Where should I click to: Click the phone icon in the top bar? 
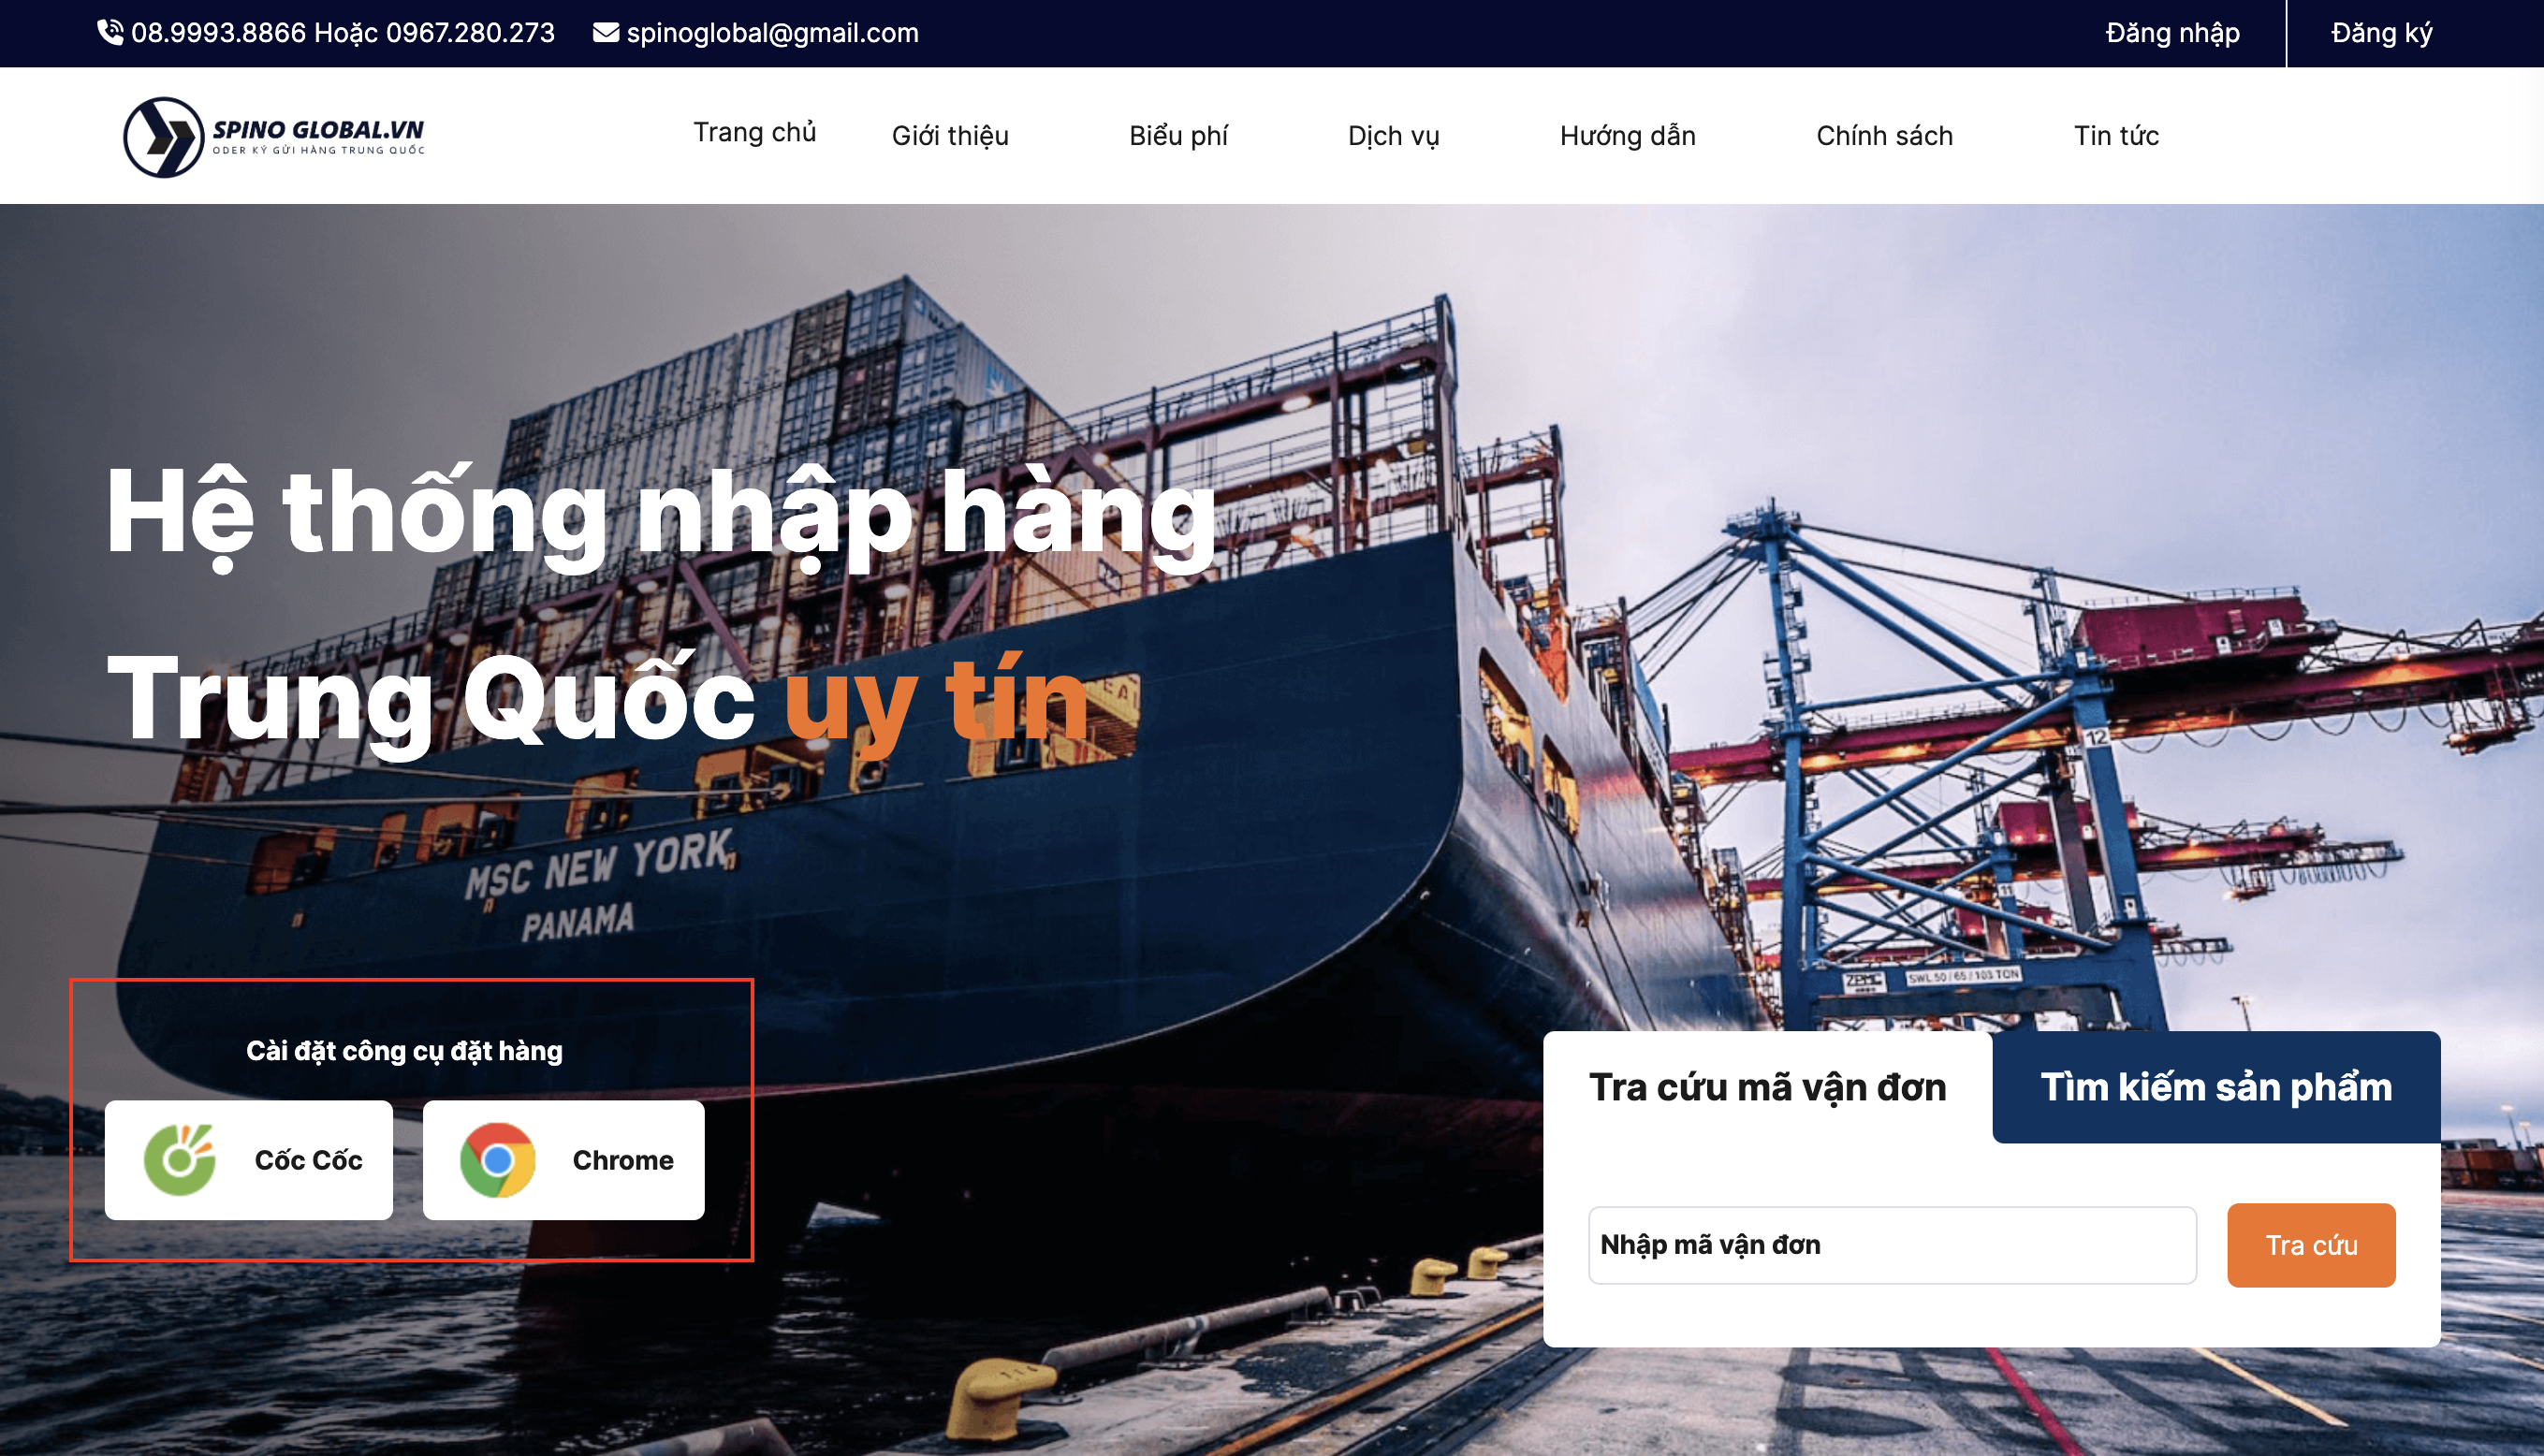click(x=110, y=32)
